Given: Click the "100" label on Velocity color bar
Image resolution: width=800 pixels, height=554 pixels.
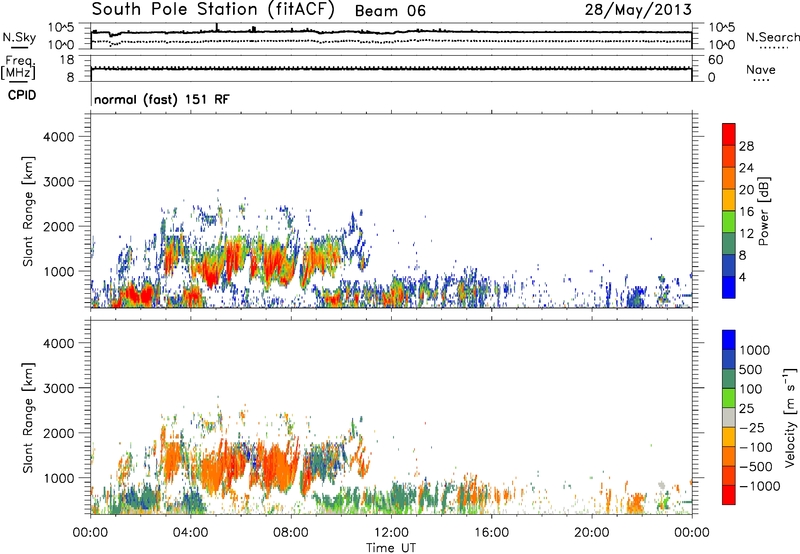Looking at the screenshot, I should [x=751, y=389].
